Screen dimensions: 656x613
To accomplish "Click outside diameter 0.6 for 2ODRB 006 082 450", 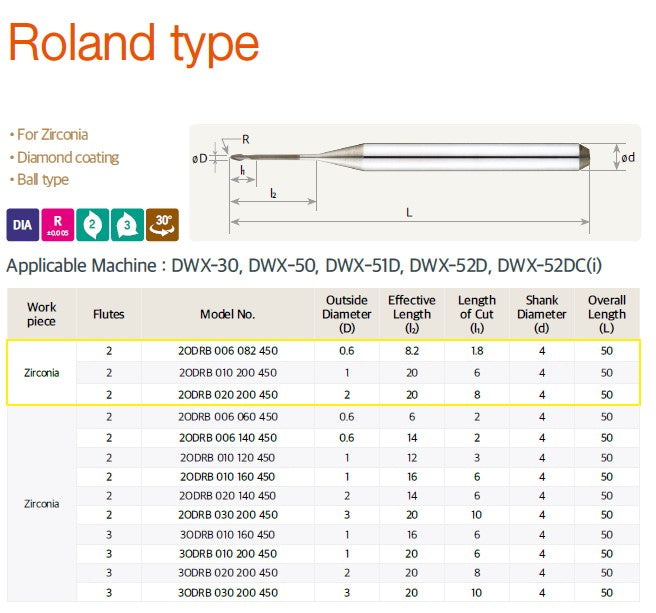I will click(x=347, y=351).
